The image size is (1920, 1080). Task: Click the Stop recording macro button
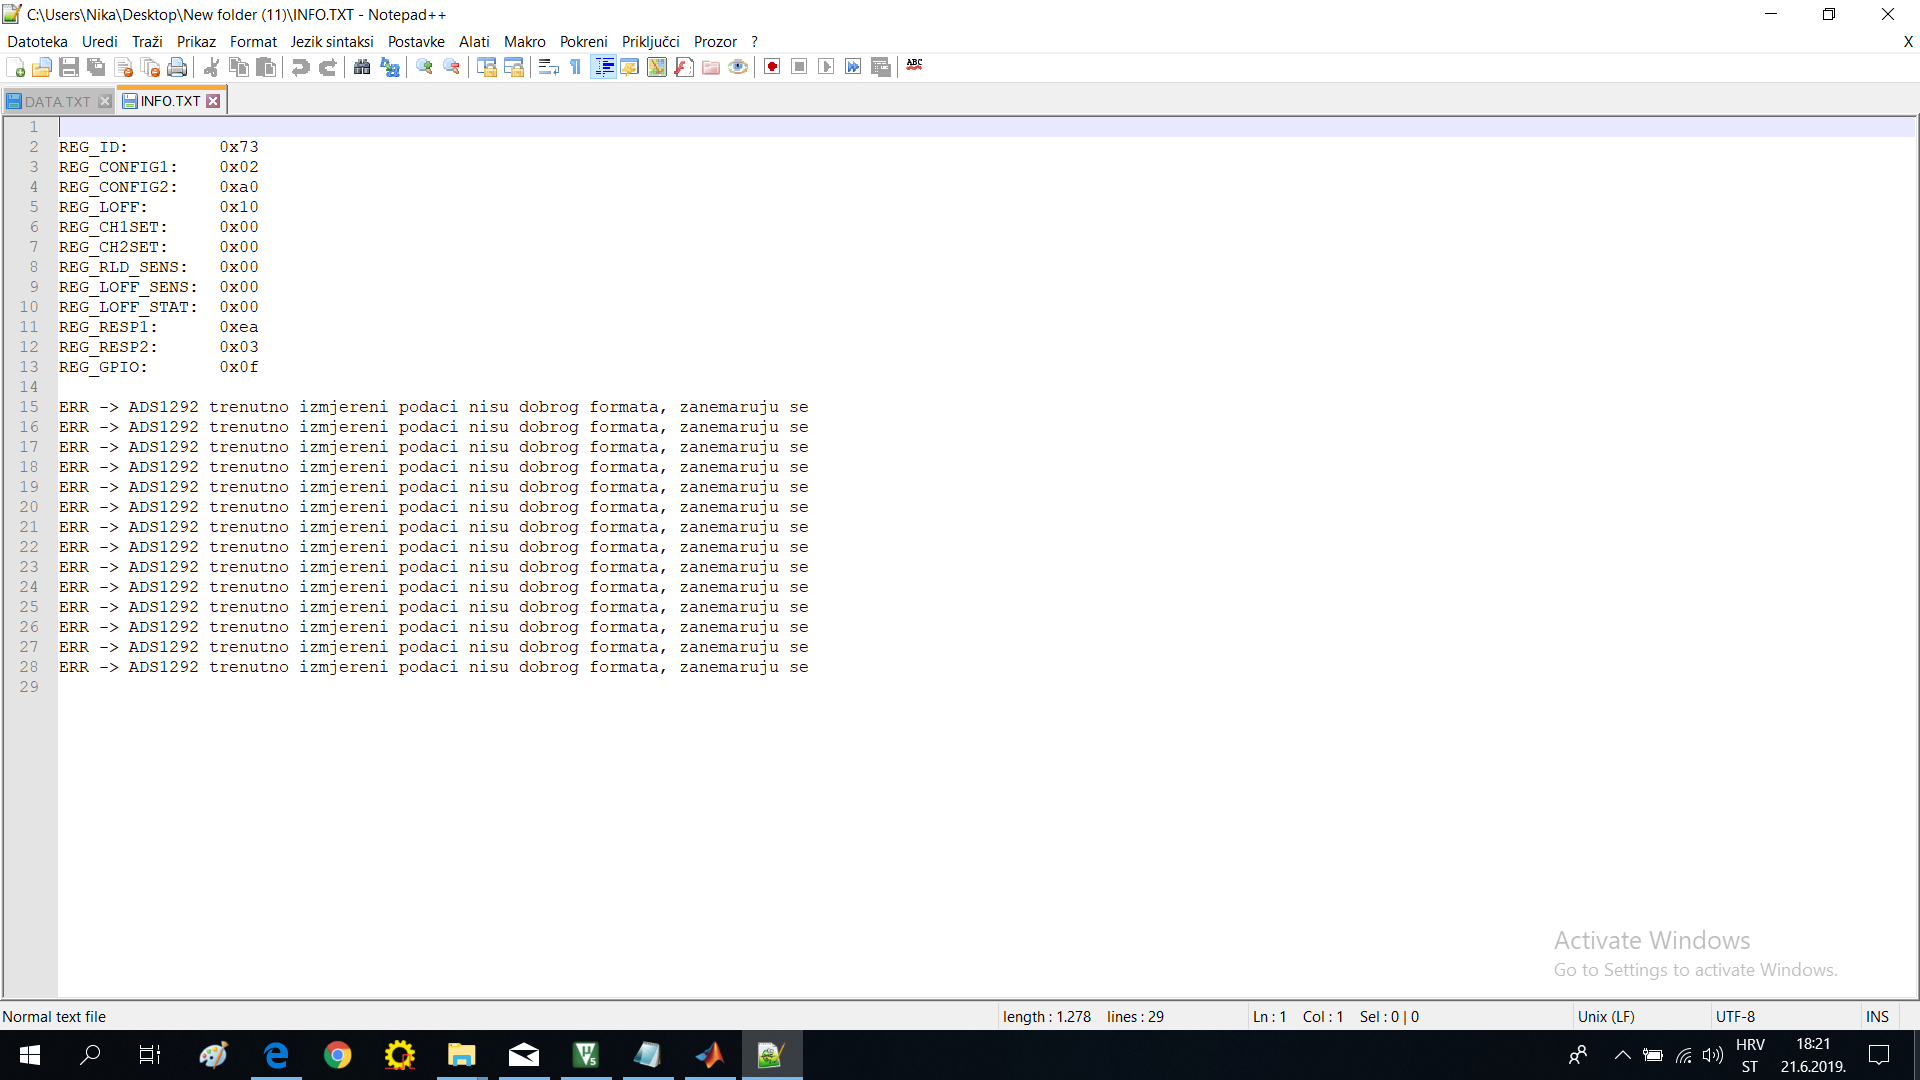tap(799, 67)
